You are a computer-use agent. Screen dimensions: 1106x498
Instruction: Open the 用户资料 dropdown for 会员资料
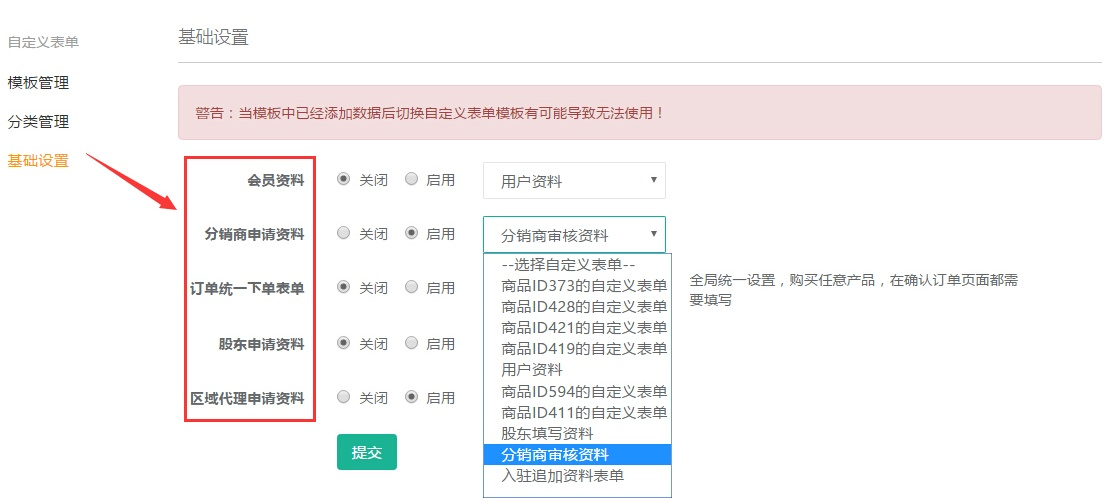coord(574,181)
